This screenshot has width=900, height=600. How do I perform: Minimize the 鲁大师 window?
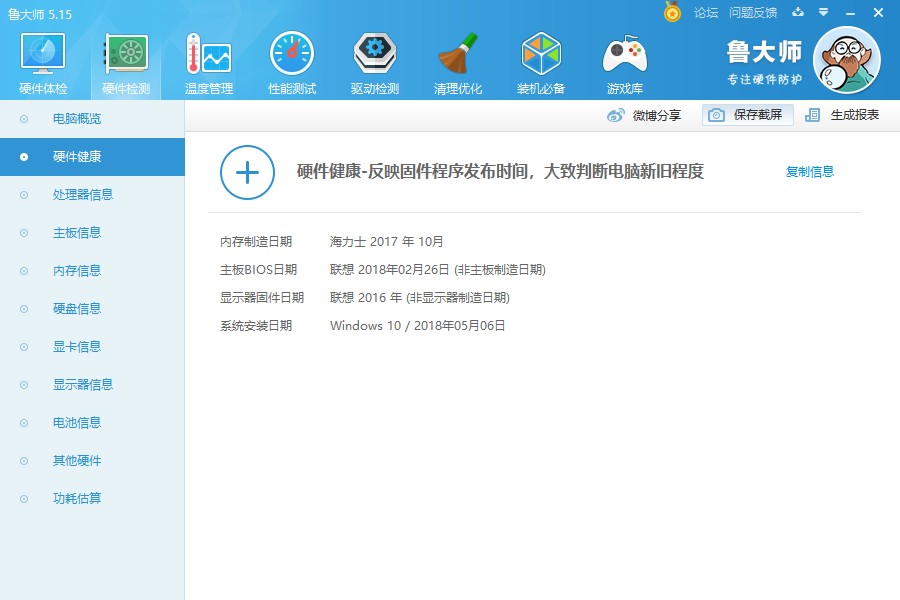851,13
